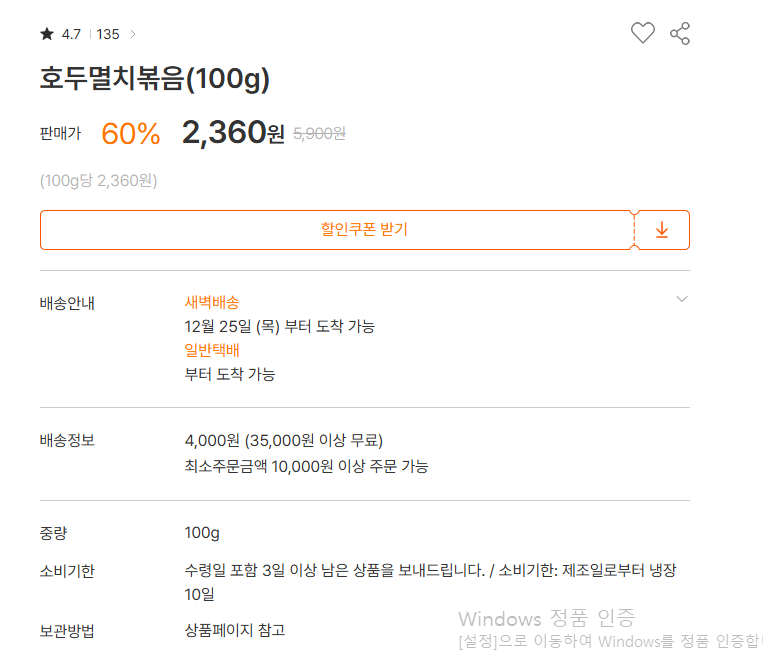Select the 새벽배송 delivery option text
This screenshot has height=665, width=763.
(212, 302)
